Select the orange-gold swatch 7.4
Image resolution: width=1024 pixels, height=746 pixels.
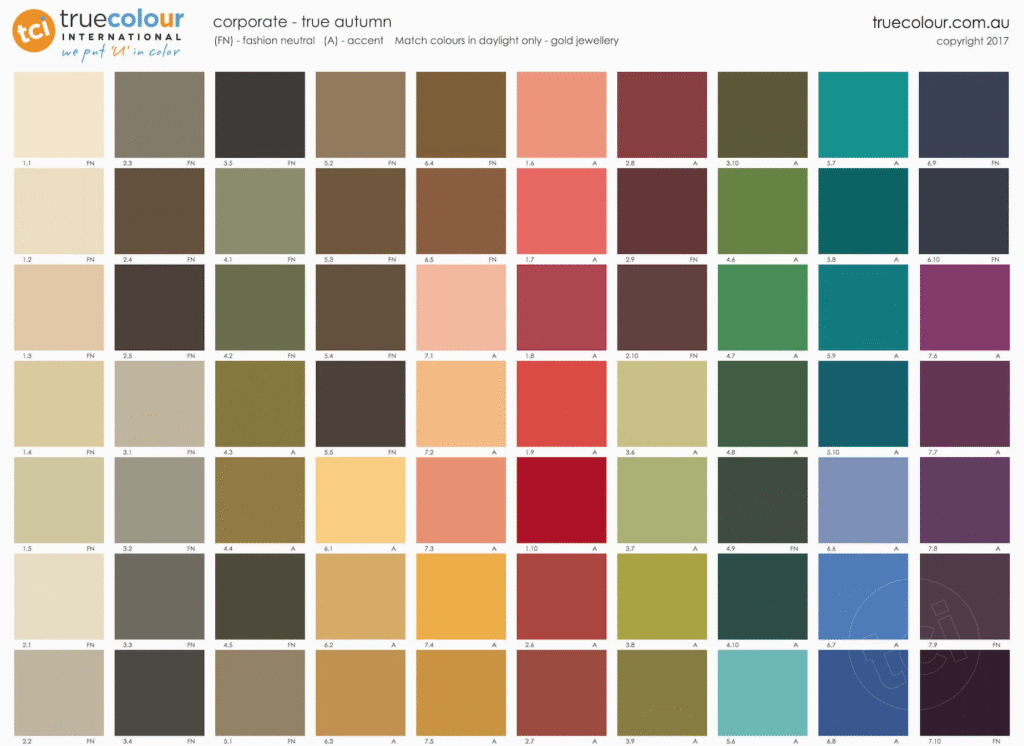[461, 596]
